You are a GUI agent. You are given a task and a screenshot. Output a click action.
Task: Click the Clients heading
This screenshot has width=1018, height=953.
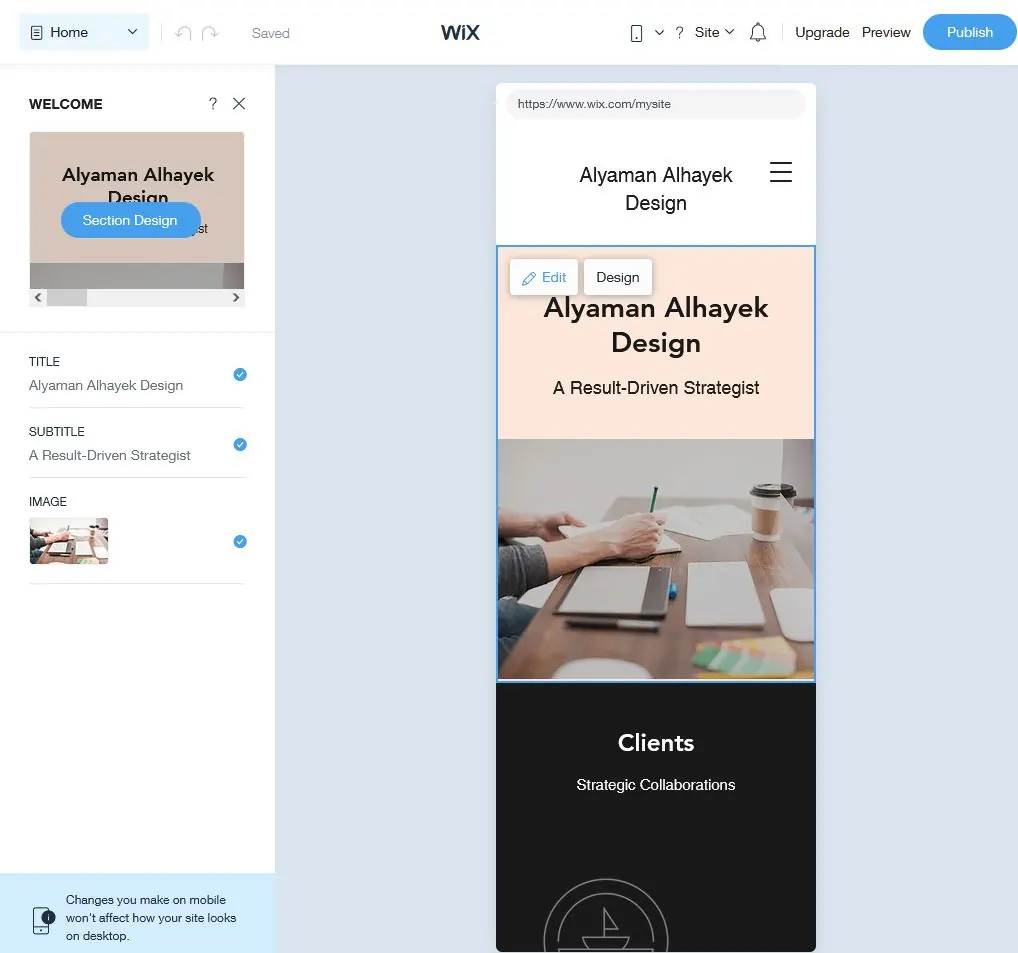click(x=656, y=743)
